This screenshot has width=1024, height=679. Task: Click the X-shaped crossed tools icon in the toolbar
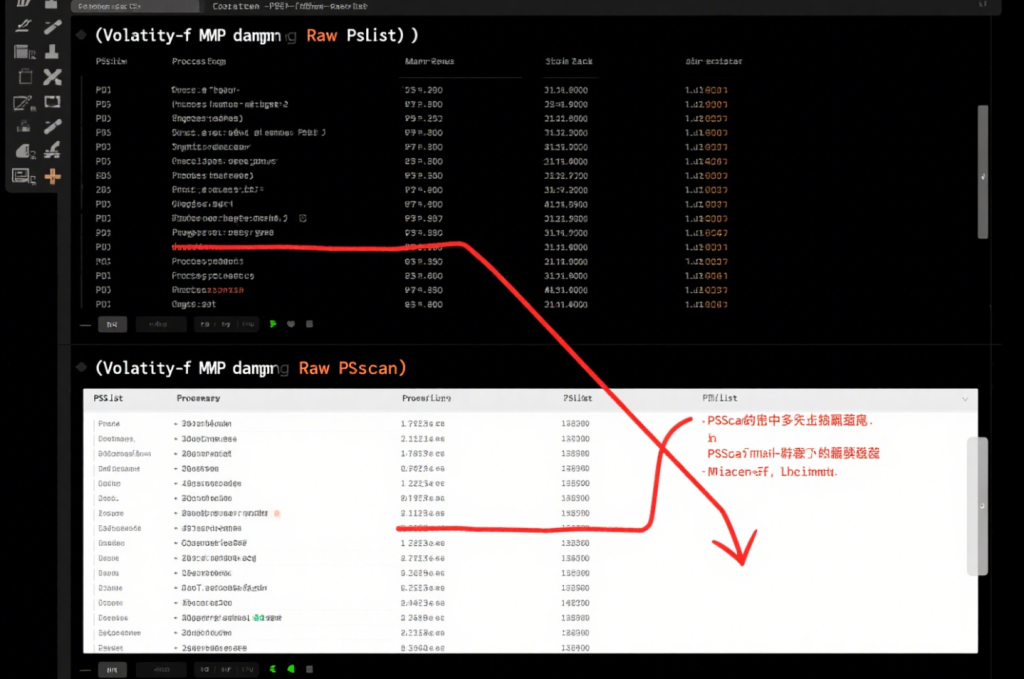pos(52,77)
